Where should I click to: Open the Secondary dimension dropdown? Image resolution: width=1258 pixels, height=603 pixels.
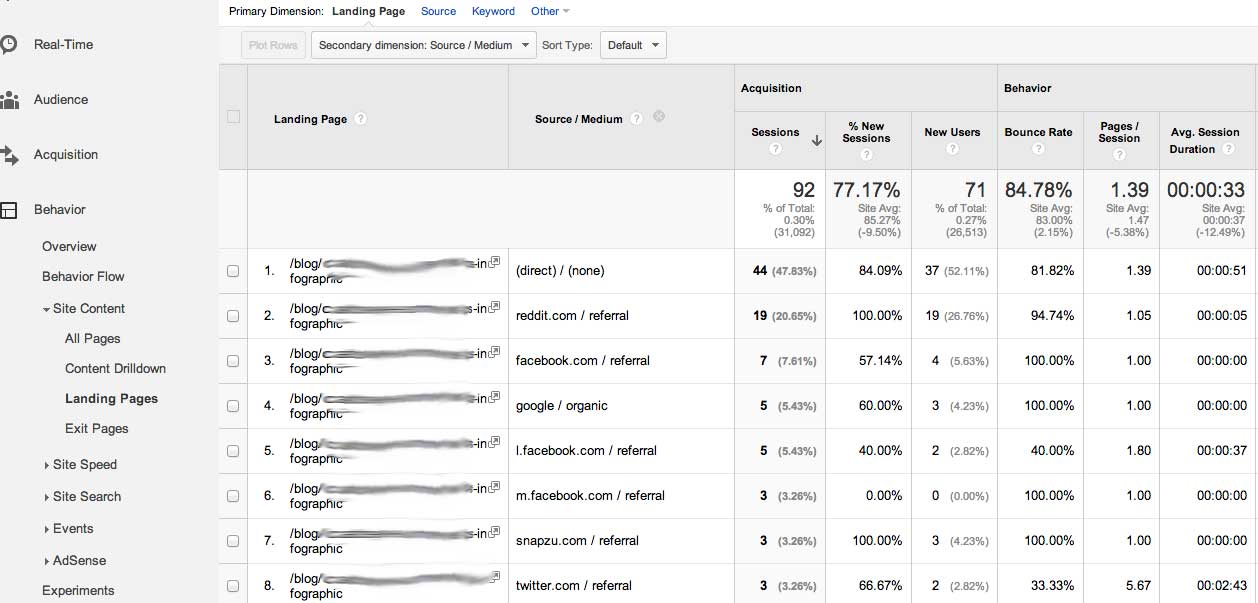[425, 45]
